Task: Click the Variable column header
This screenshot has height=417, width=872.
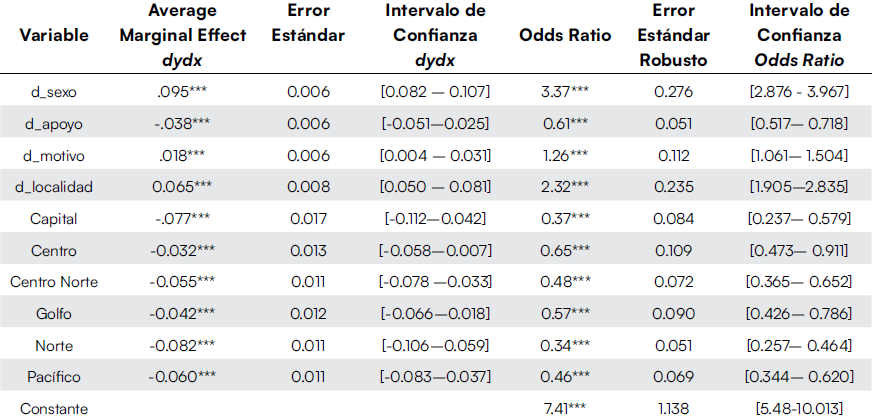Action: point(54,35)
